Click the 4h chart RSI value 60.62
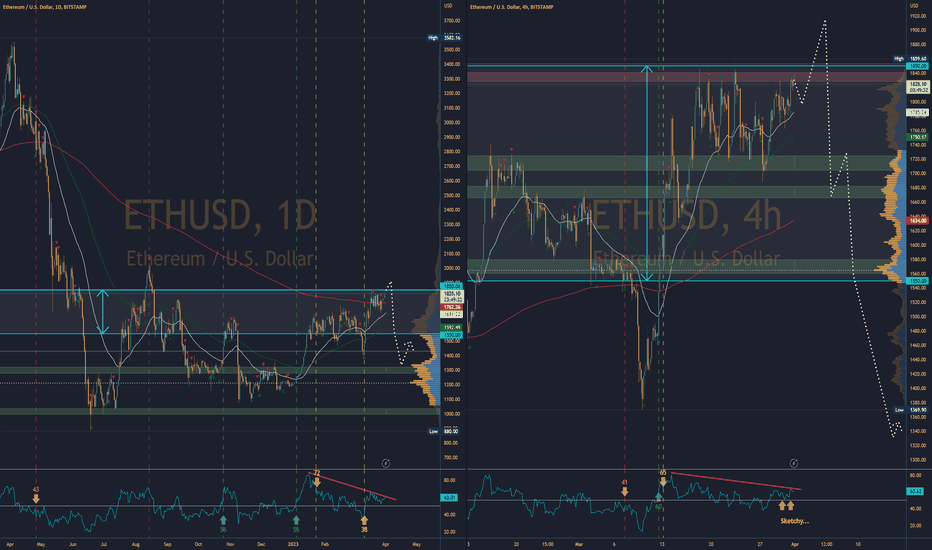 point(915,491)
